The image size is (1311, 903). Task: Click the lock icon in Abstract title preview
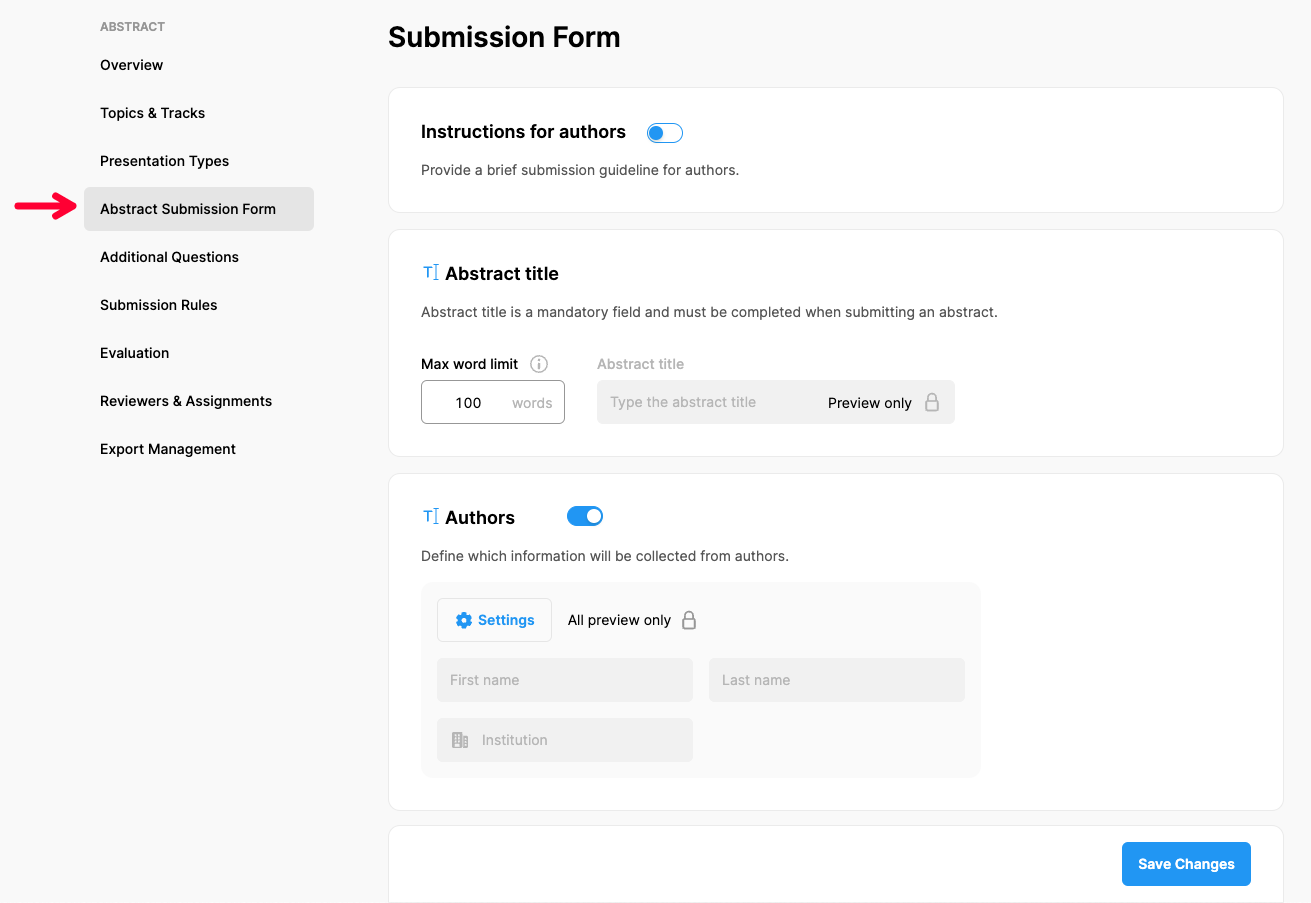932,403
